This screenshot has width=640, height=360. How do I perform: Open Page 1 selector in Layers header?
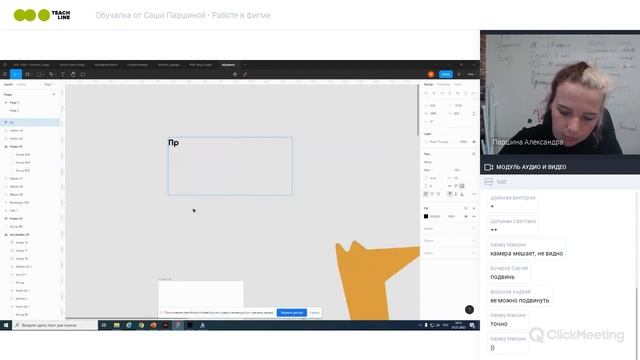click(x=49, y=84)
